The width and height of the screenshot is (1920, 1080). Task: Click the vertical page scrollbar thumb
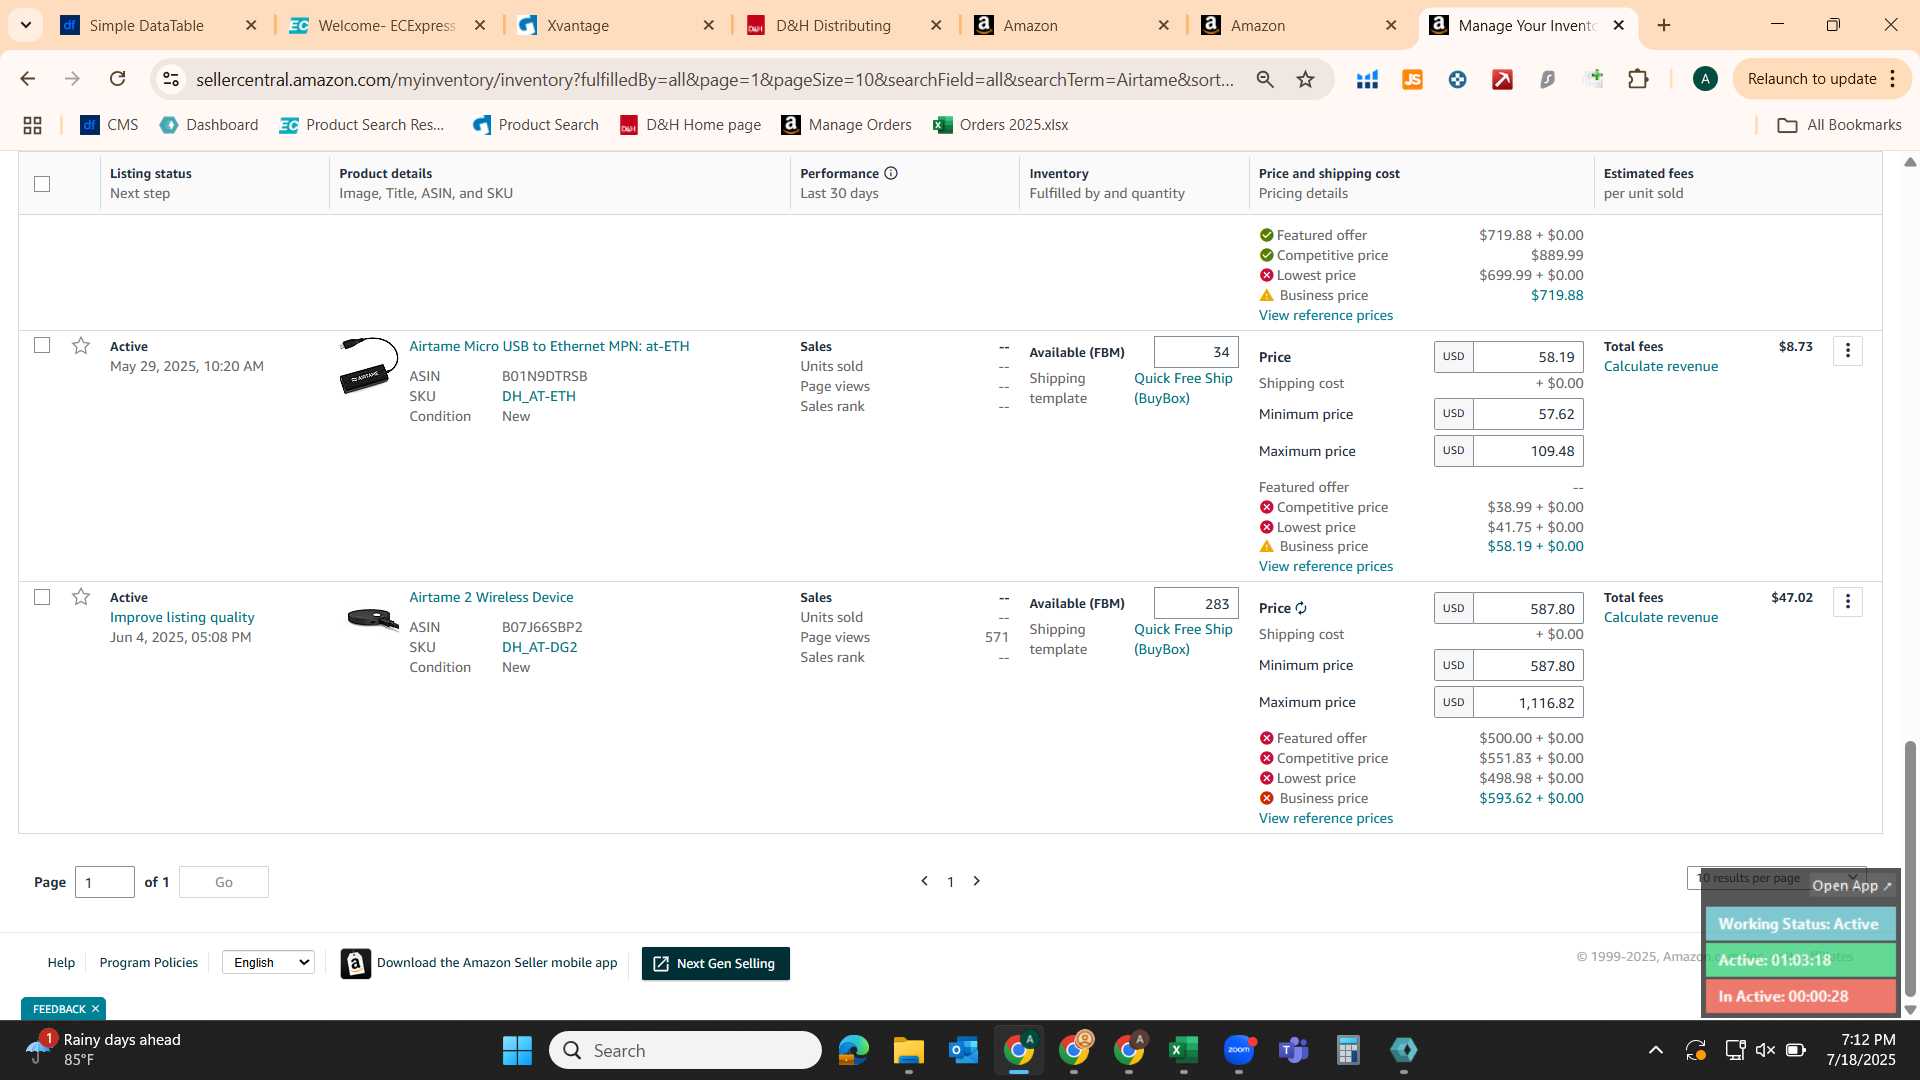coord(1910,868)
